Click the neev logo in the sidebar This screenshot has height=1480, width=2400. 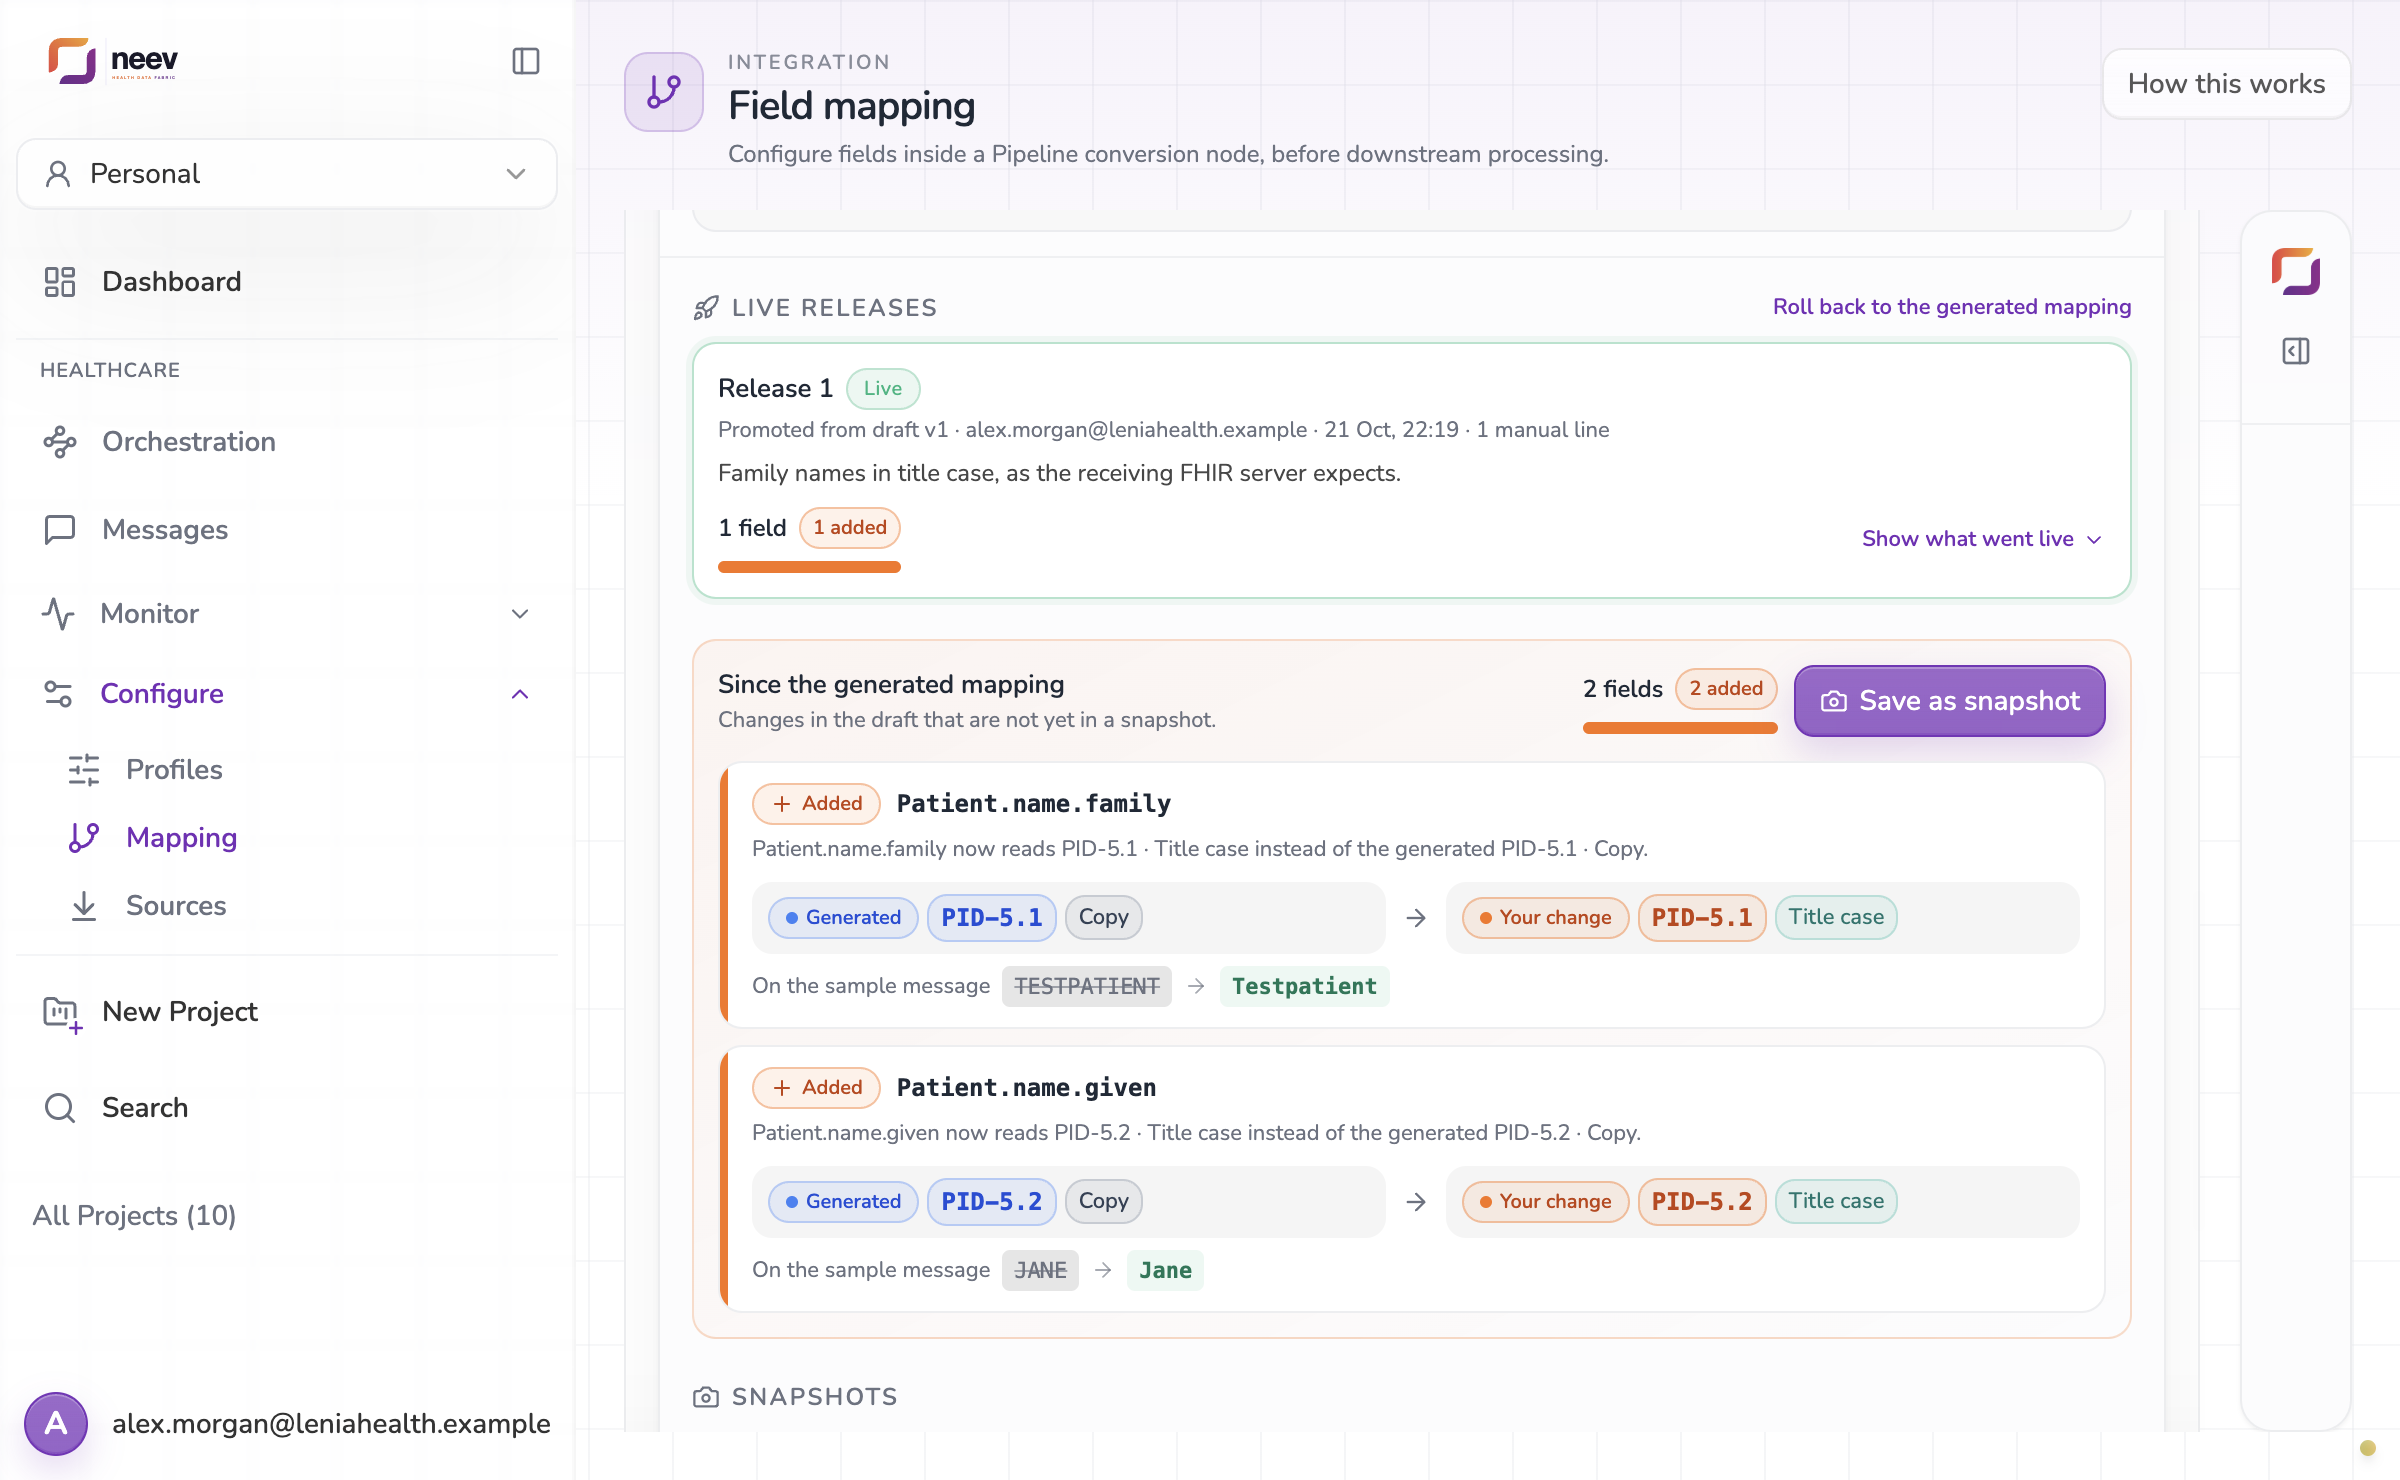[x=113, y=61]
